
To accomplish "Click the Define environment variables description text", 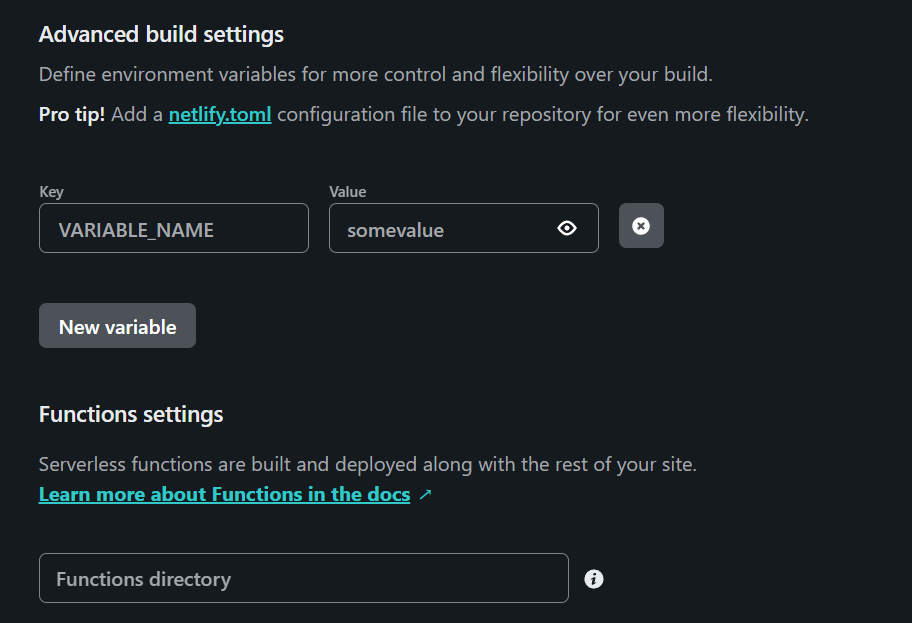I will 376,74.
